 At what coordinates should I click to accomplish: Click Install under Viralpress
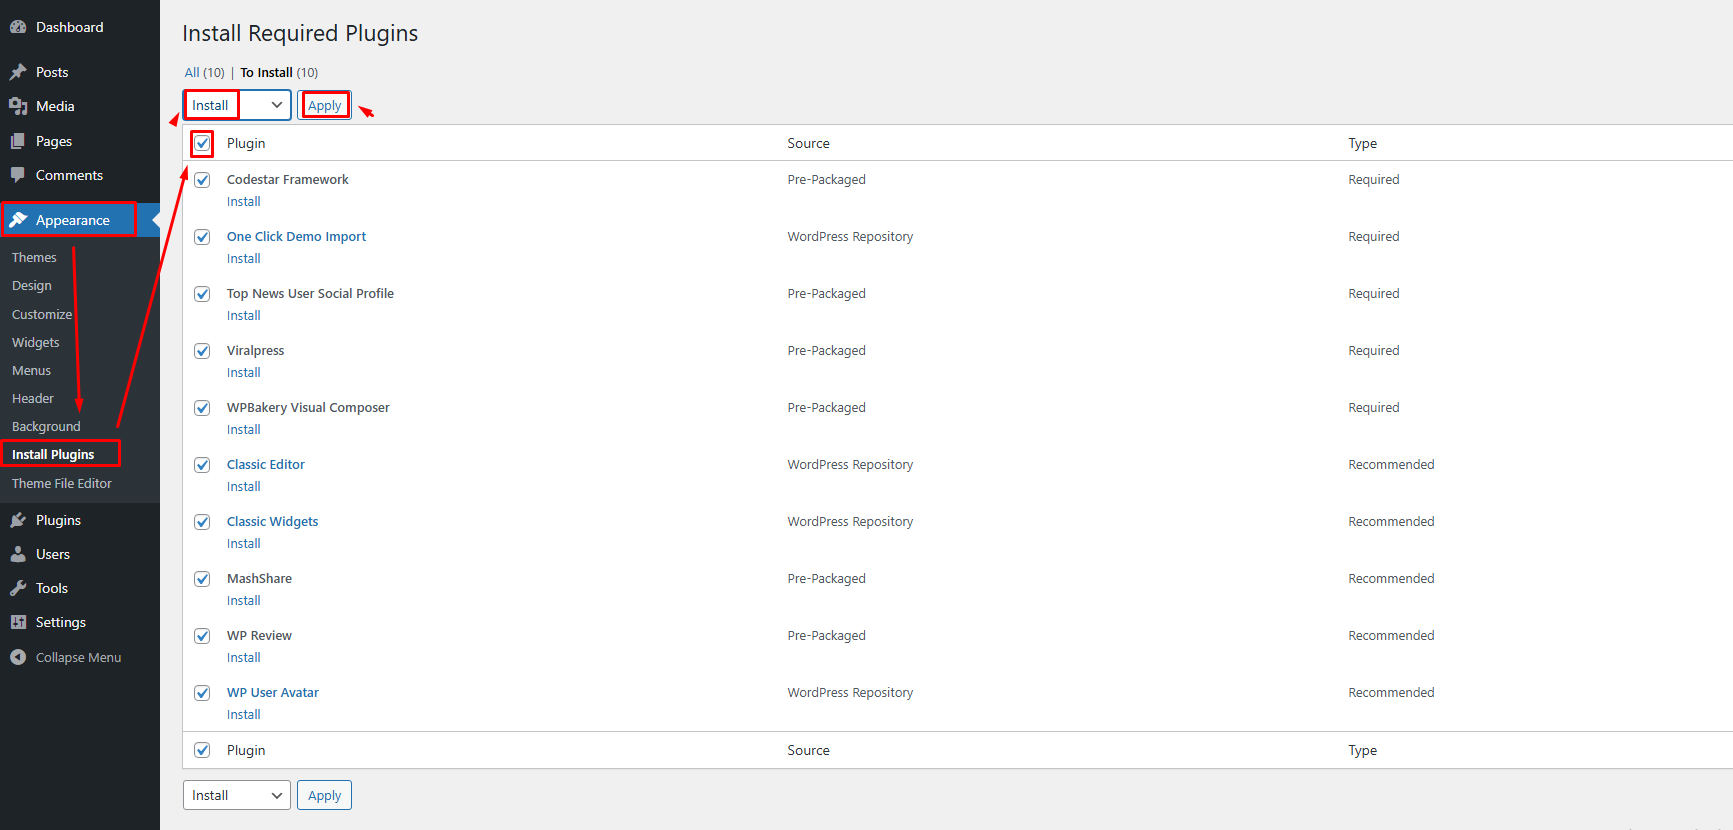tap(243, 373)
